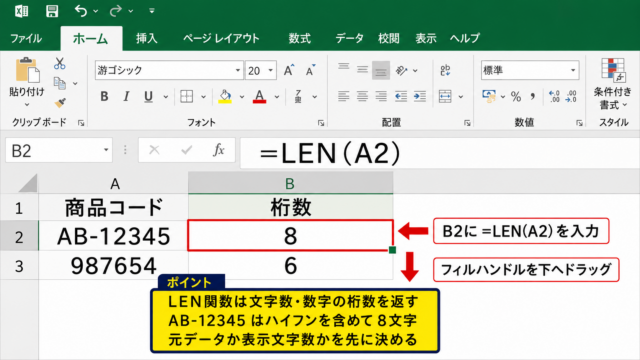The width and height of the screenshot is (640, 360).
Task: Expand the fill color palette arrow
Action: click(242, 97)
